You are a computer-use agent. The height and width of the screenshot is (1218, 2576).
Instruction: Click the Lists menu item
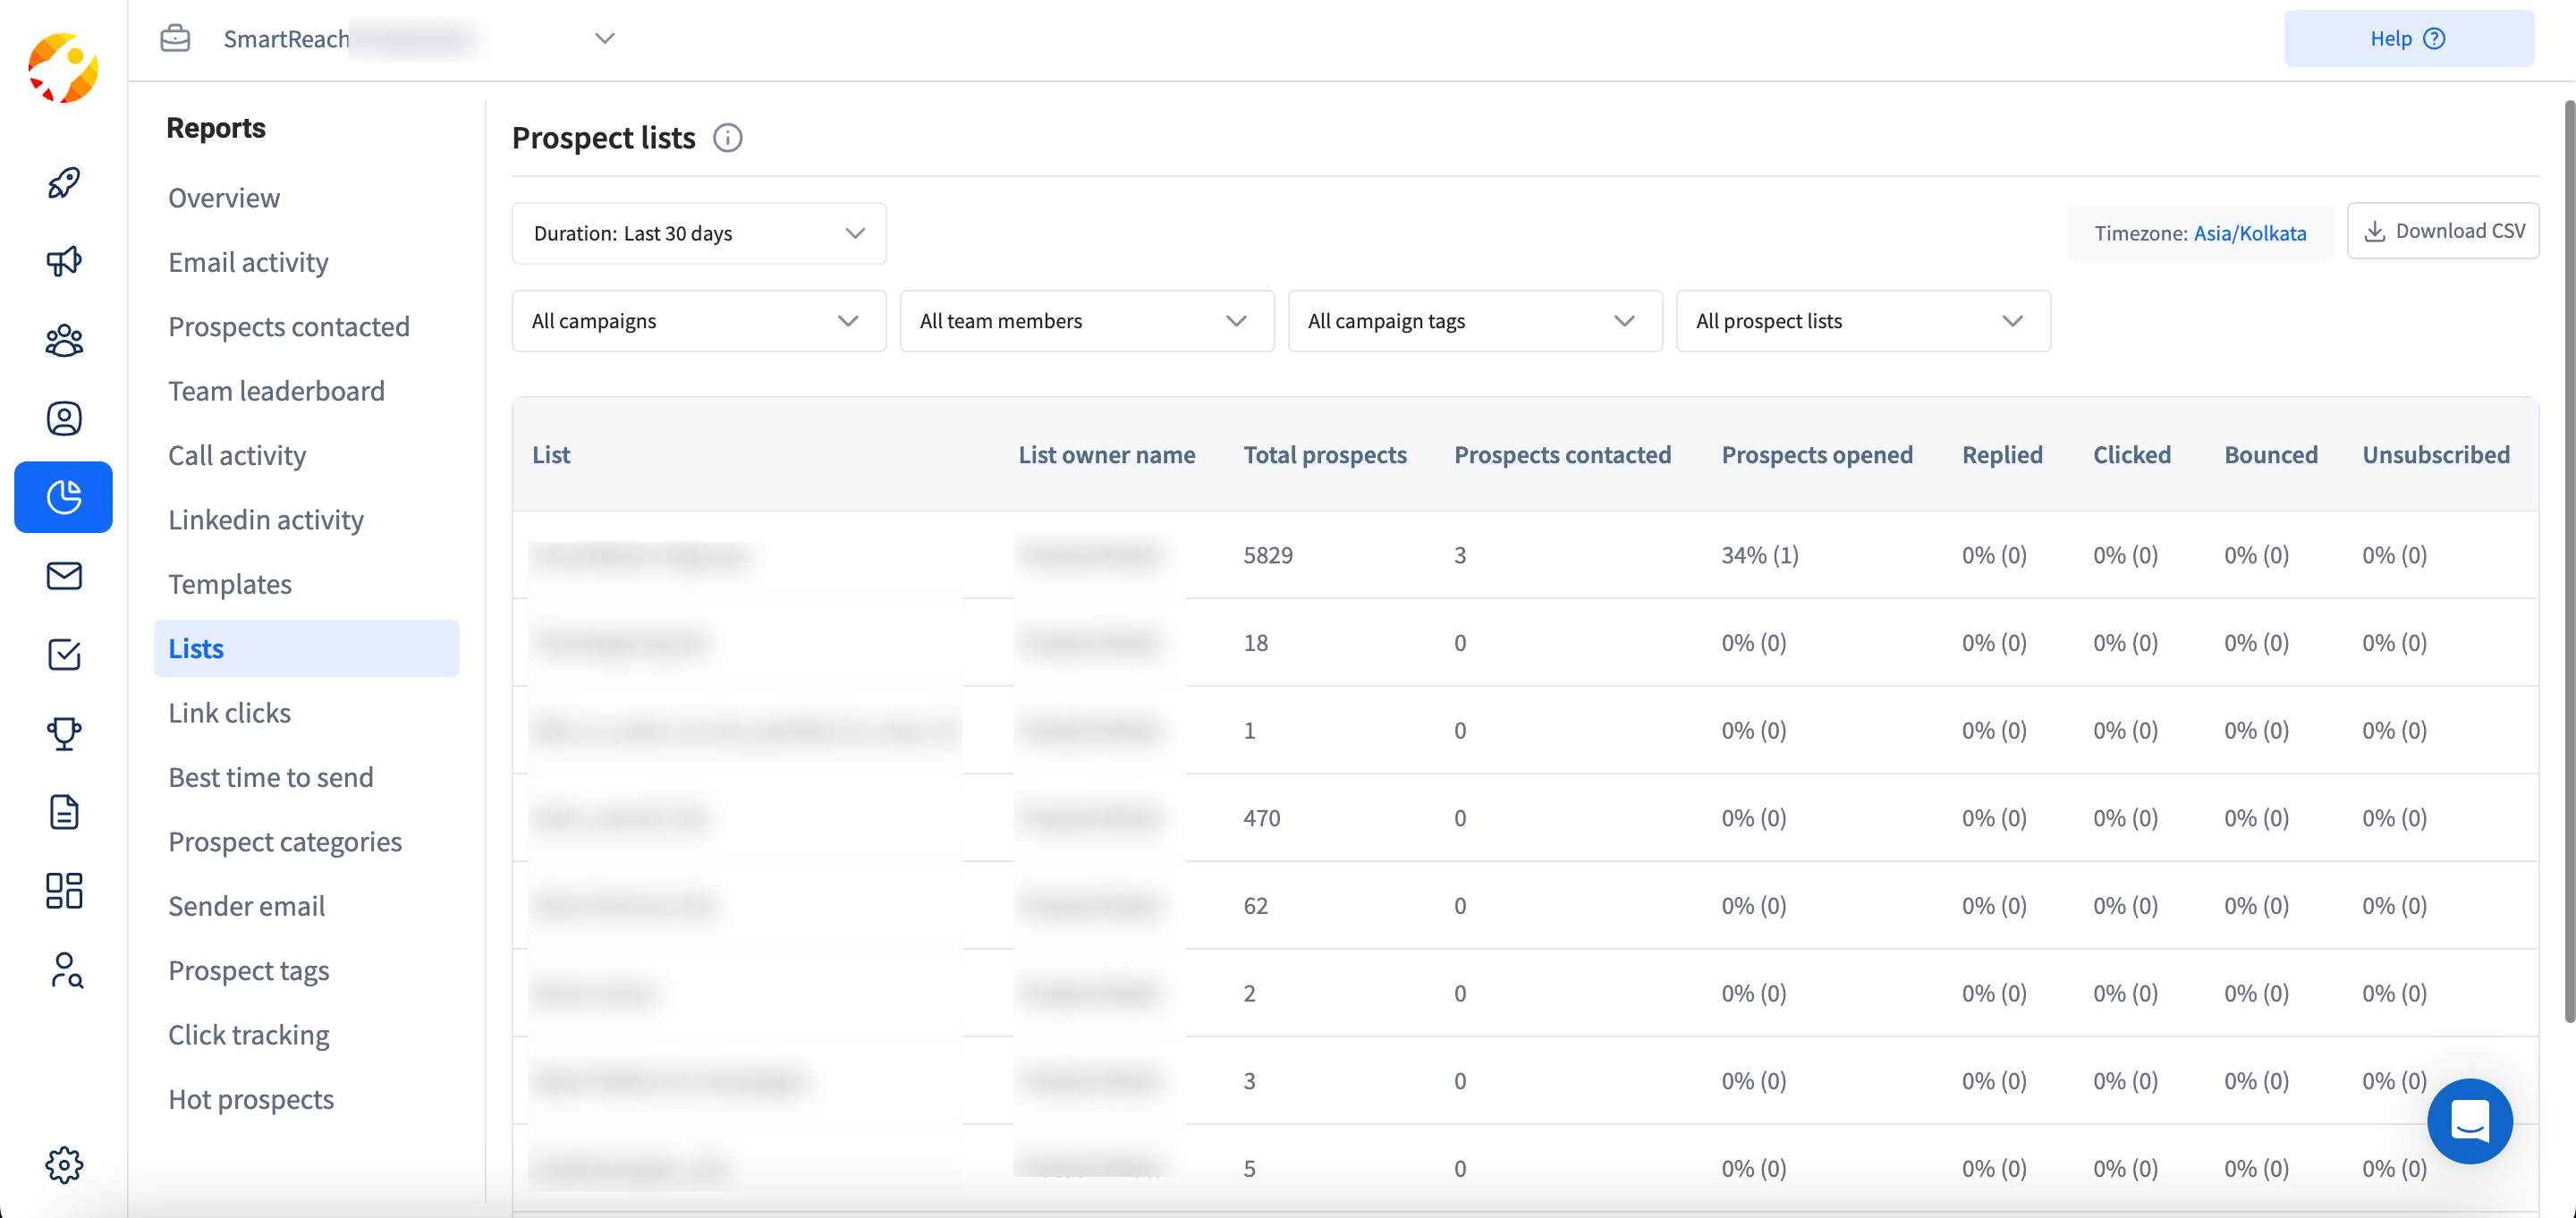pyautogui.click(x=196, y=648)
